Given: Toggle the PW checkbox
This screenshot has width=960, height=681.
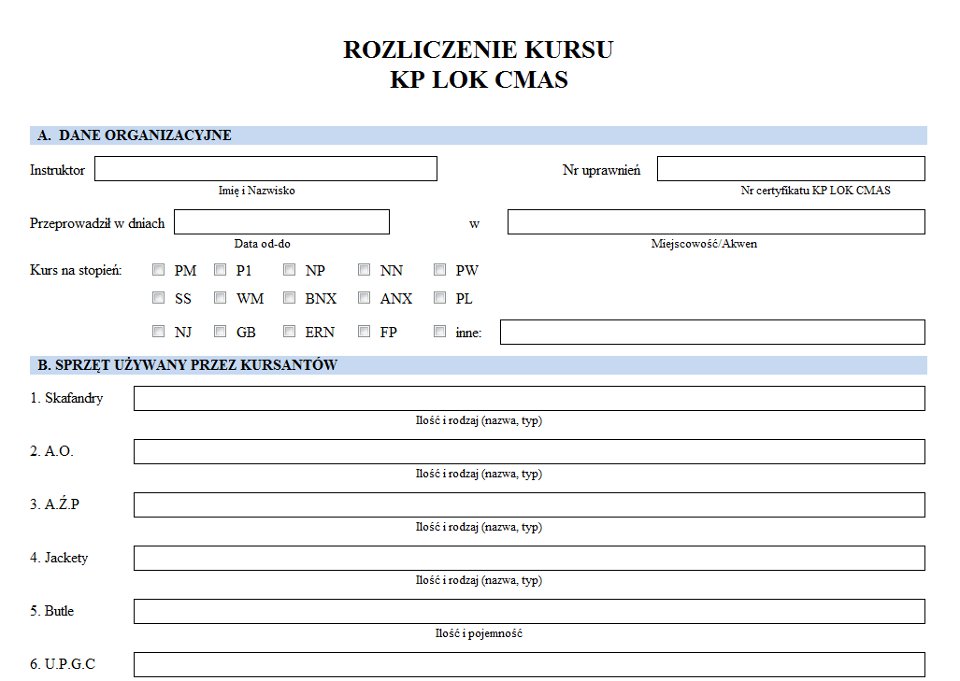Looking at the screenshot, I should pyautogui.click(x=440, y=270).
